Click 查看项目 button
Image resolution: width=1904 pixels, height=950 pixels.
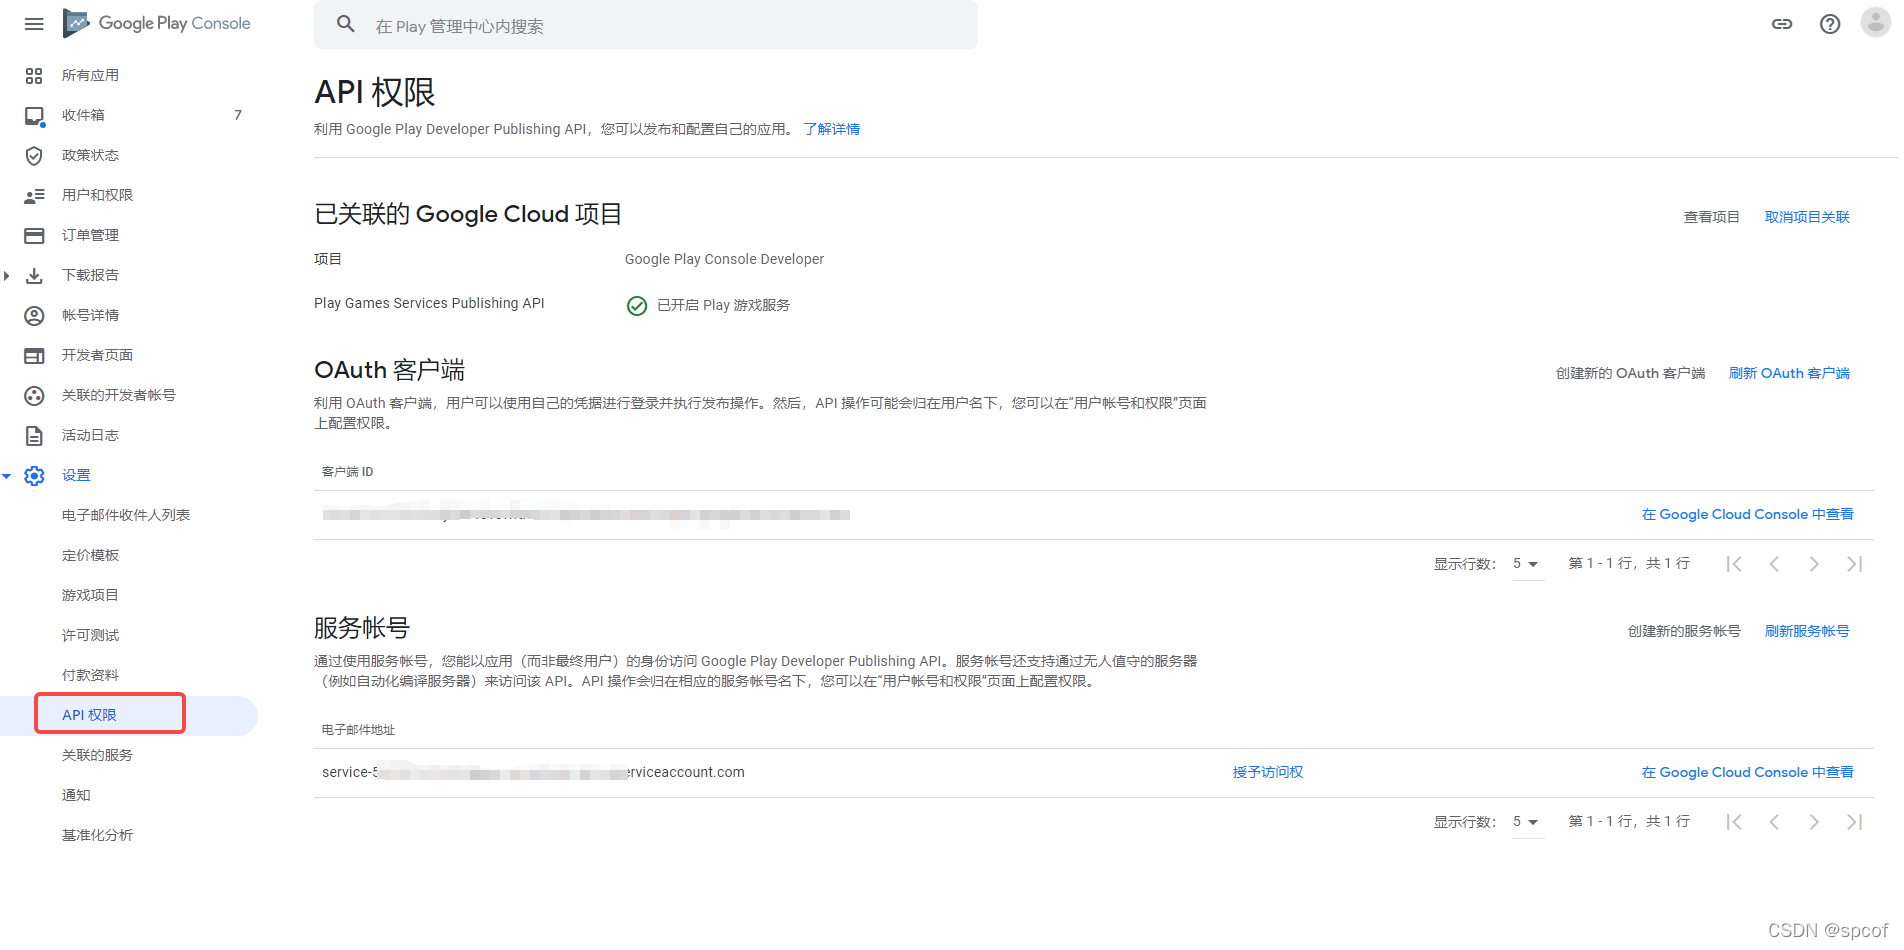1711,217
